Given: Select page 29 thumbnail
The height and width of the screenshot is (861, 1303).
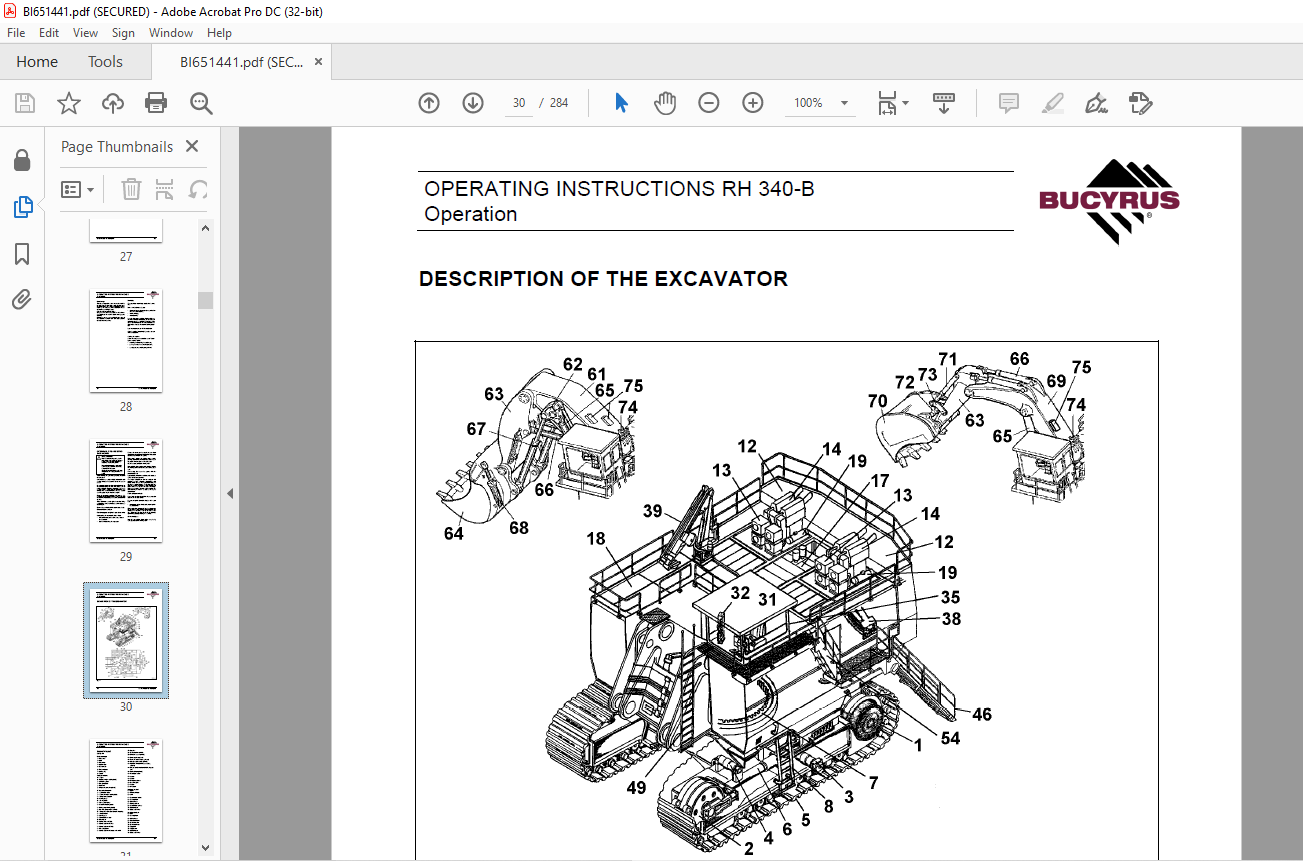Looking at the screenshot, I should coord(126,491).
